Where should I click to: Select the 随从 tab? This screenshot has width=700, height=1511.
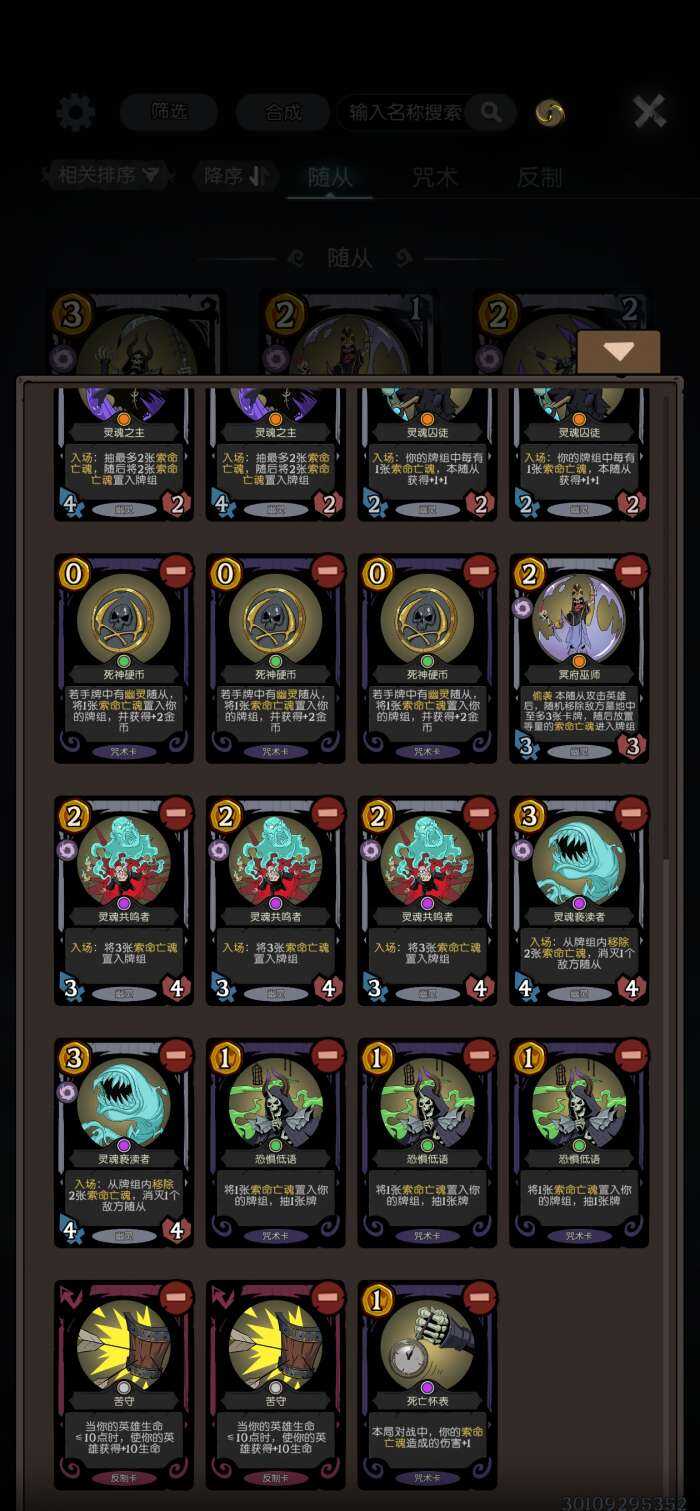tap(330, 178)
